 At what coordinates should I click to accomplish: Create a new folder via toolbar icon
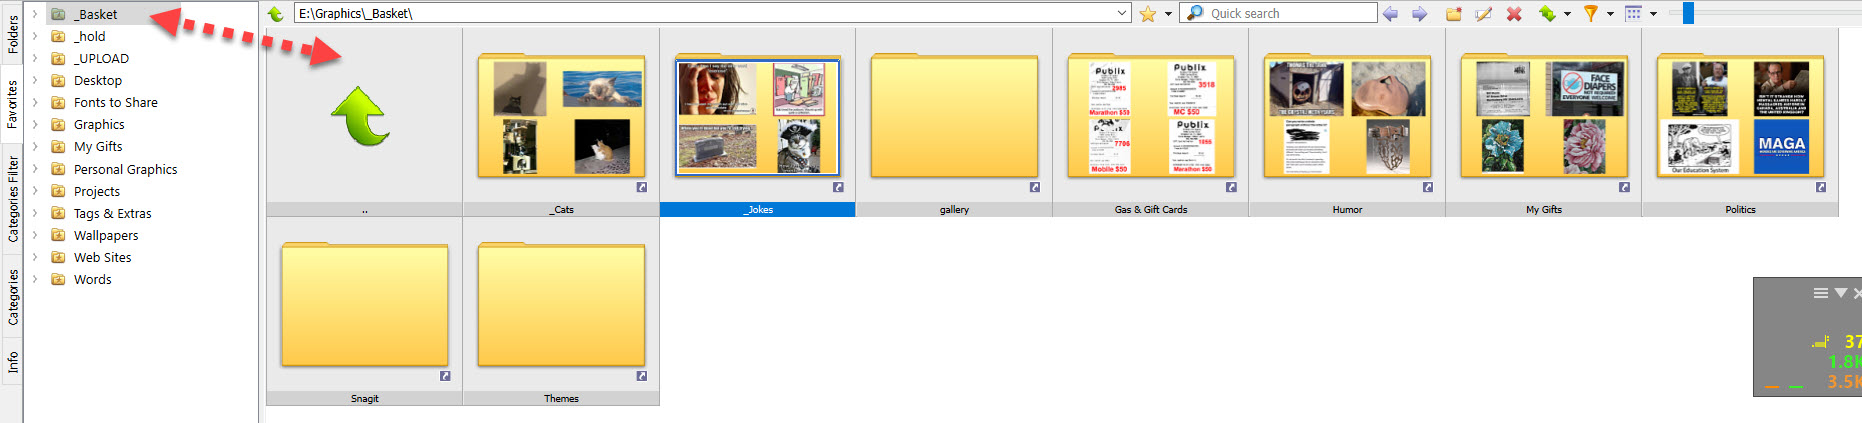point(1454,14)
